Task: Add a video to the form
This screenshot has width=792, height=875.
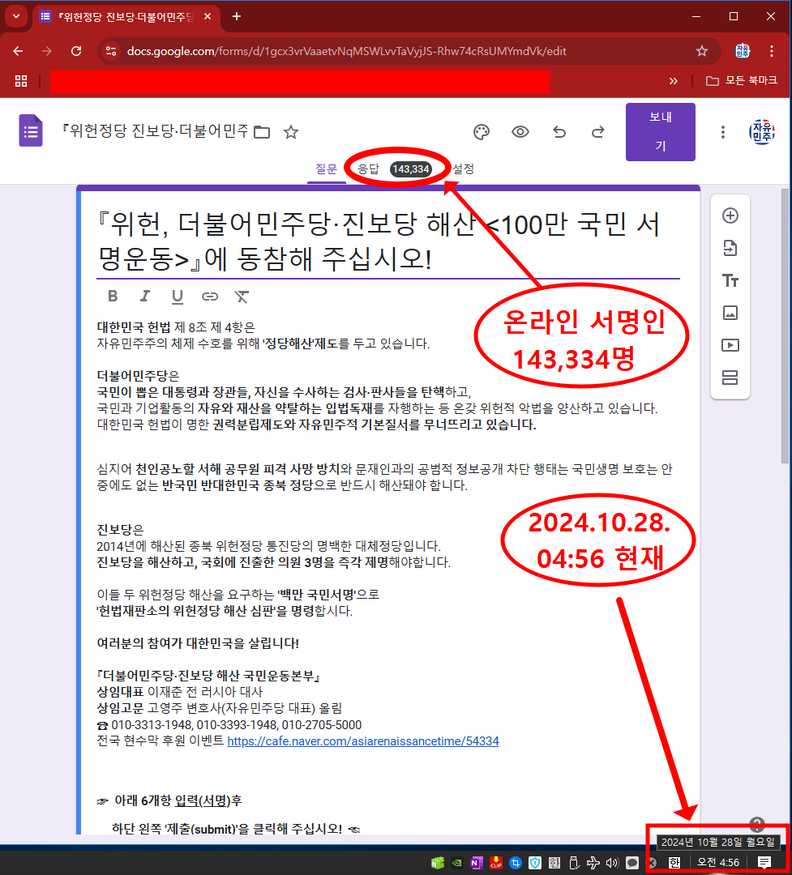Action: (730, 345)
